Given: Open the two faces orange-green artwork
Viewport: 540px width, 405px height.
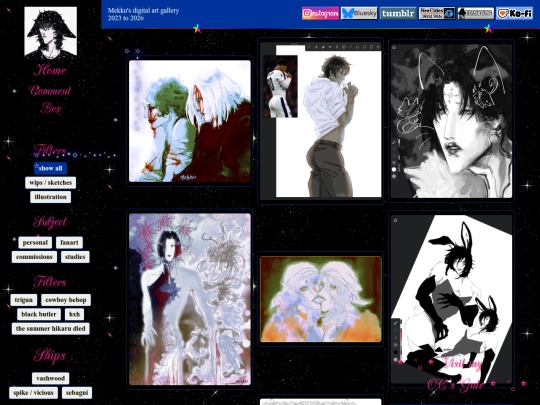Looking at the screenshot, I should [321, 299].
